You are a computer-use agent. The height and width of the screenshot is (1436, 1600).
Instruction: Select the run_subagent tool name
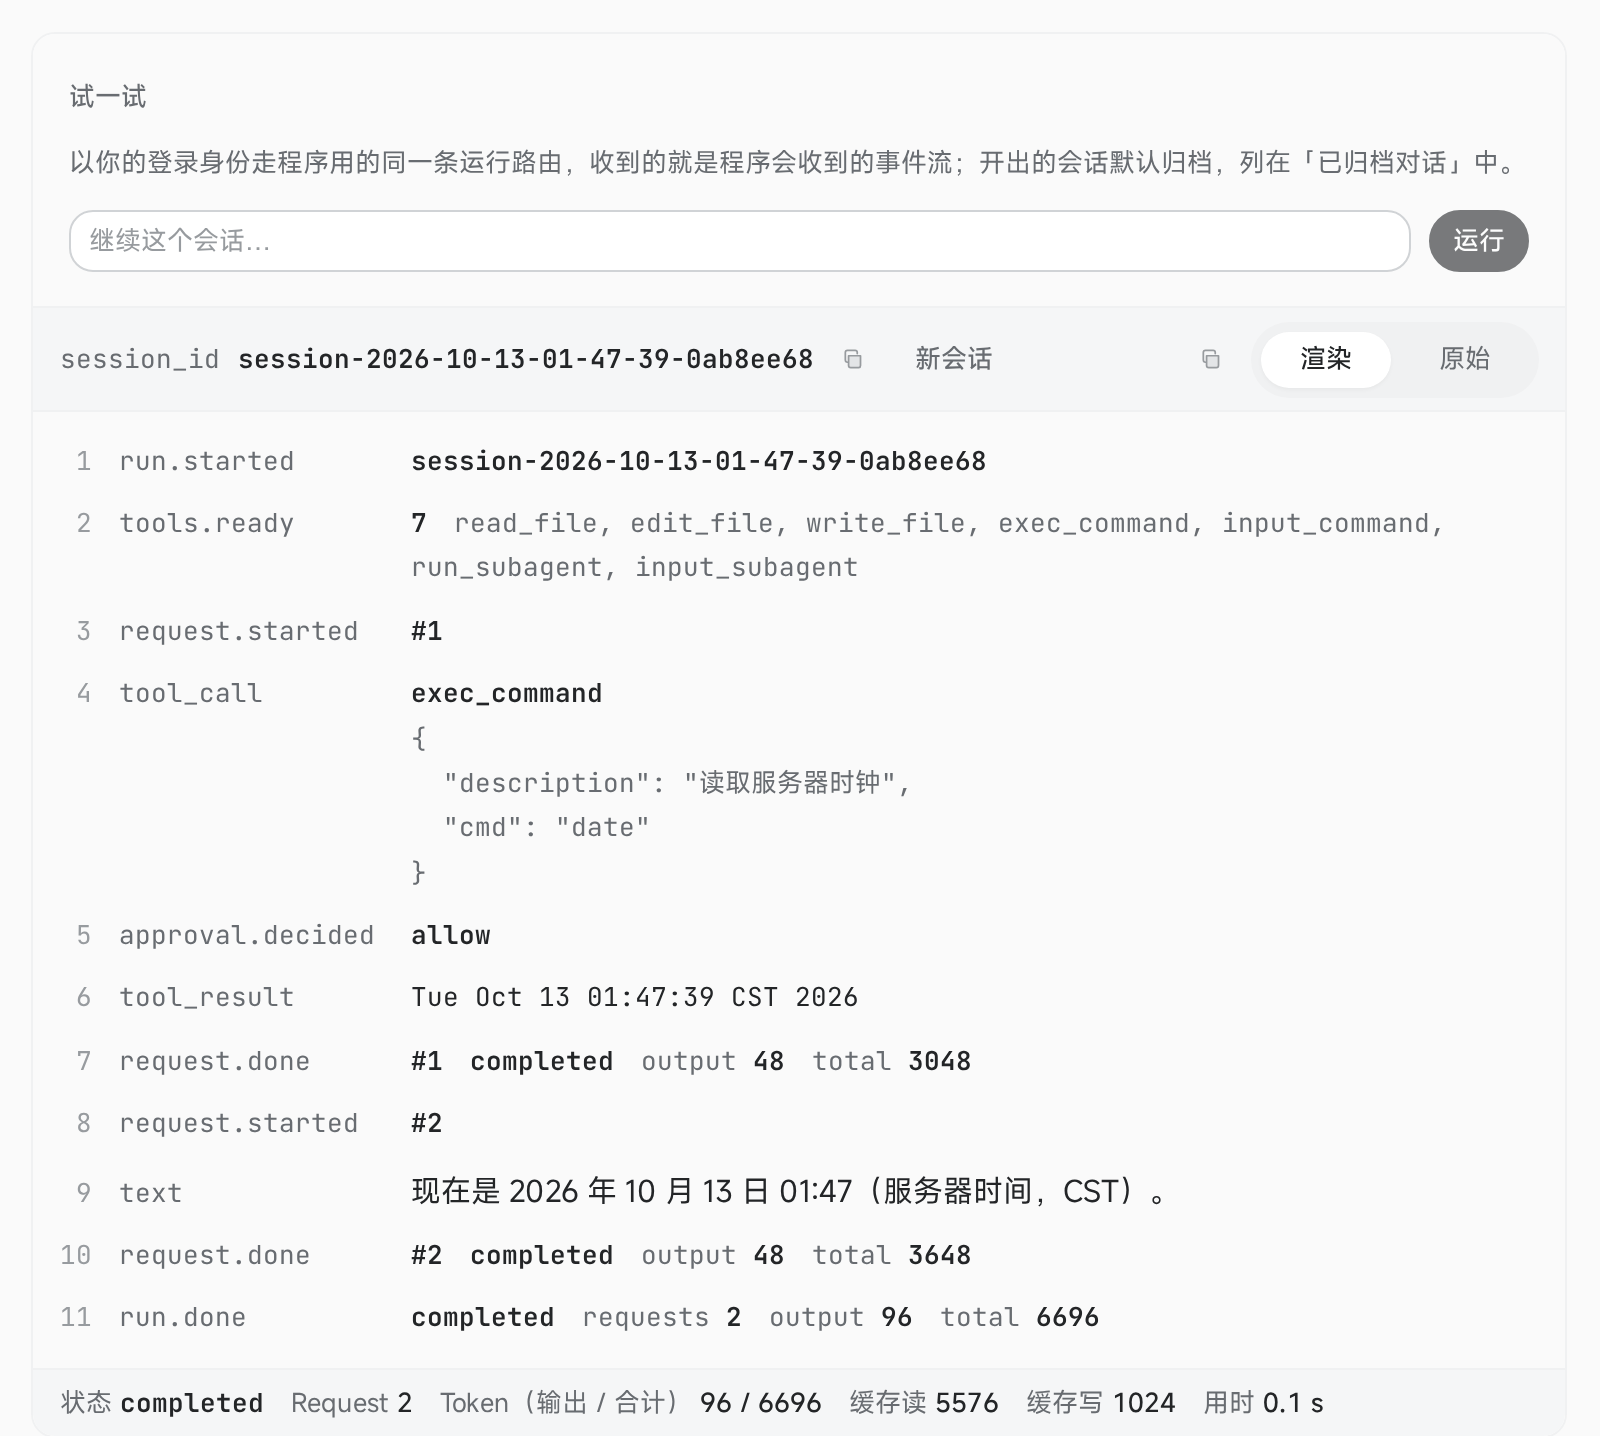507,567
